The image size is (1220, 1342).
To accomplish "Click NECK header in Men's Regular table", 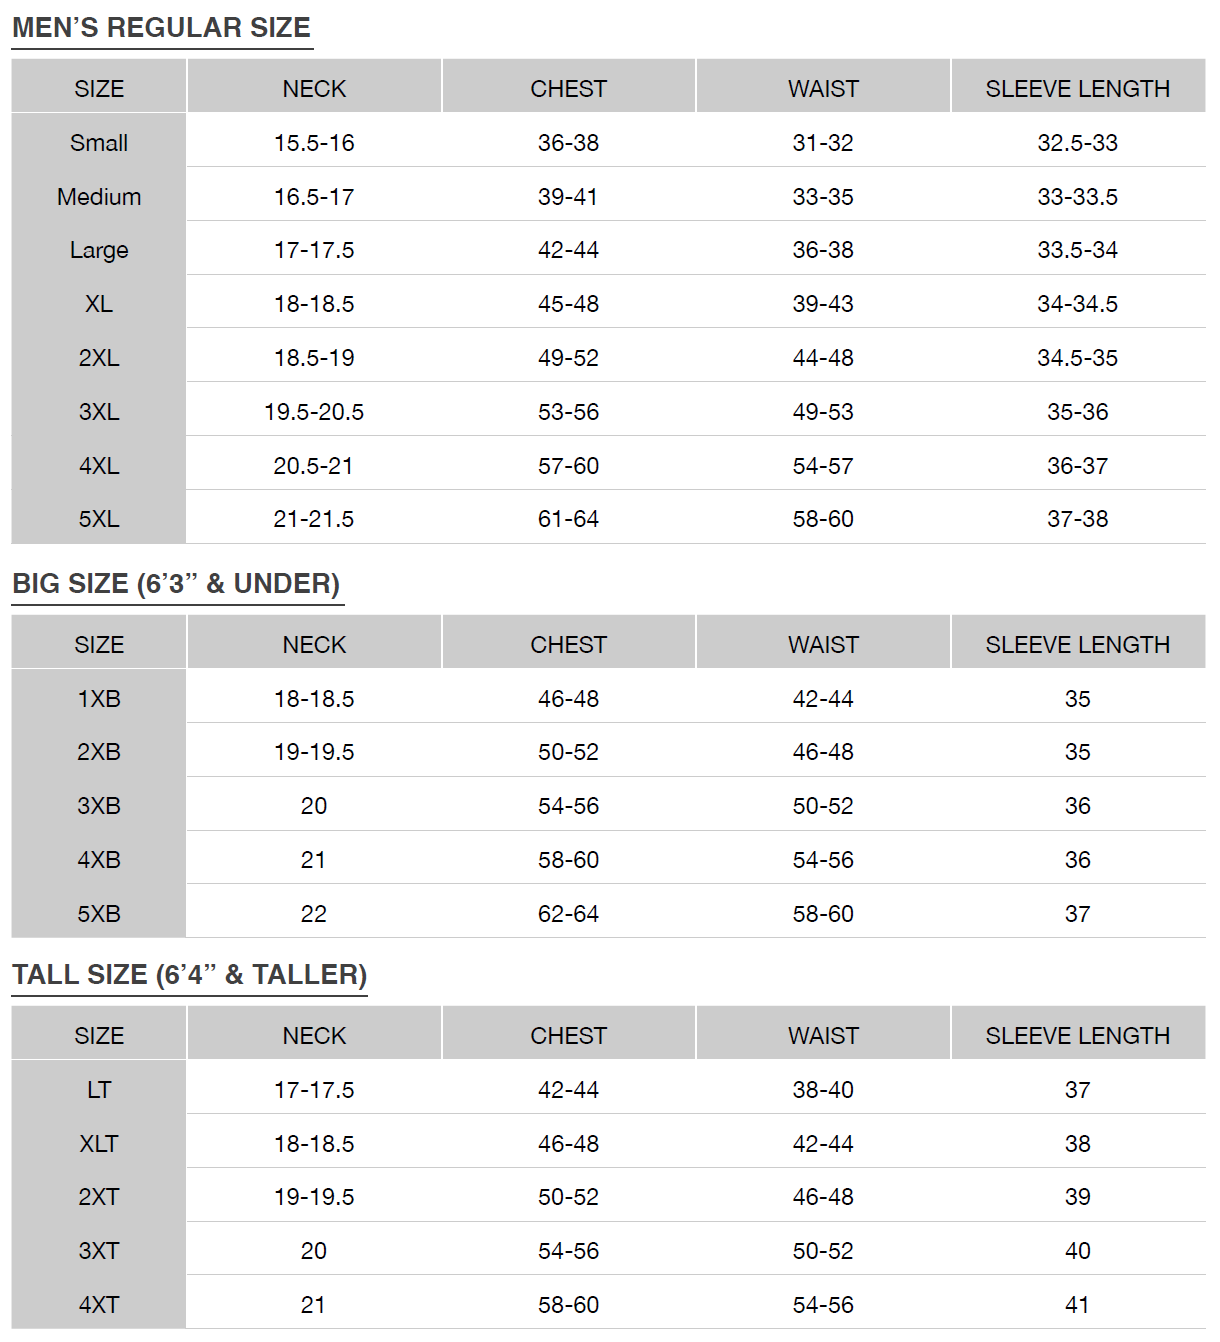I will tap(314, 89).
